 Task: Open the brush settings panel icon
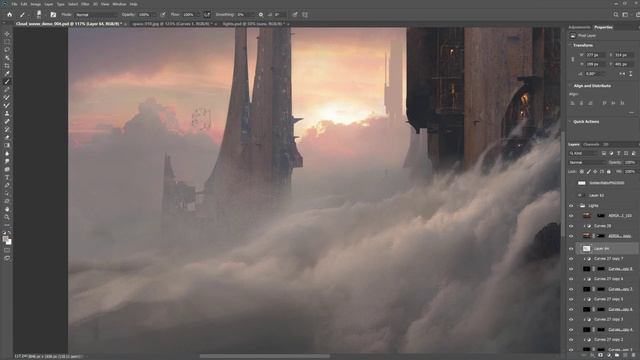53,15
